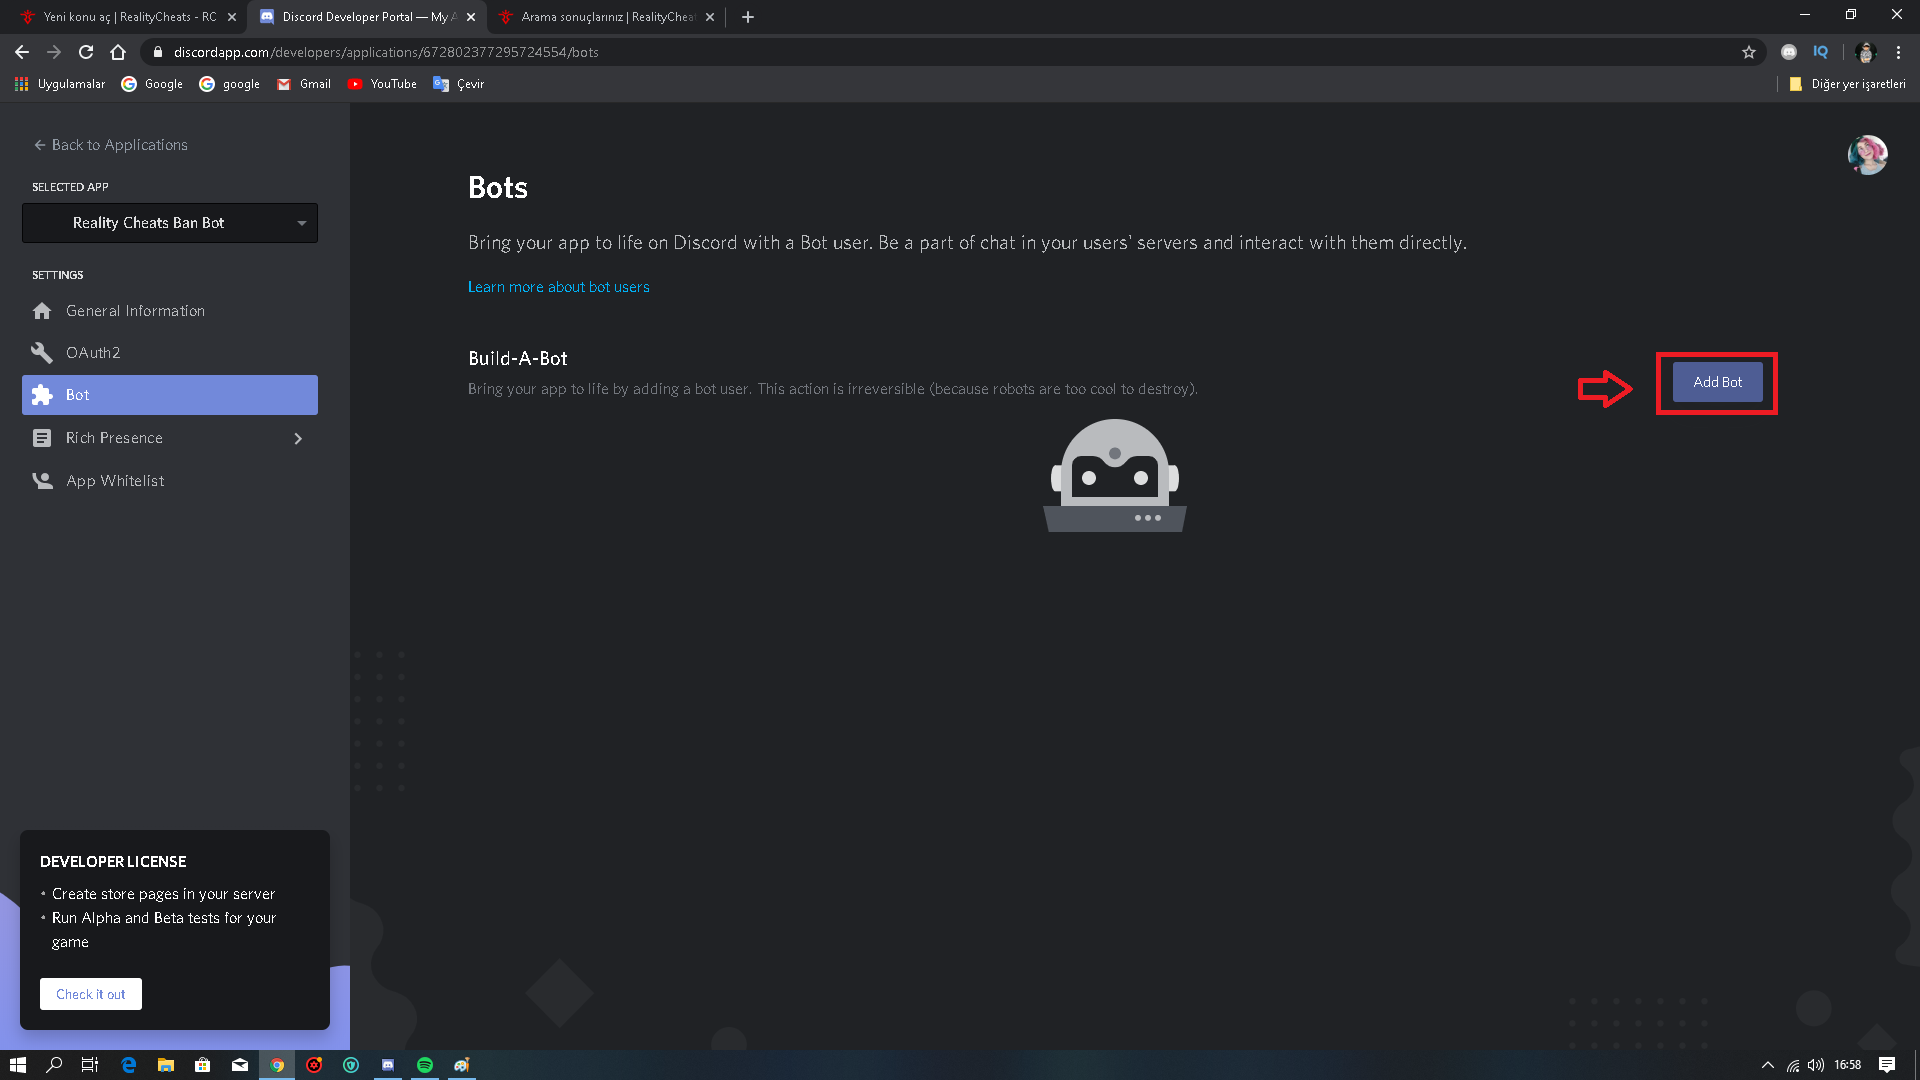Open the lowercase google bookmark
The image size is (1920, 1080).
(230, 84)
